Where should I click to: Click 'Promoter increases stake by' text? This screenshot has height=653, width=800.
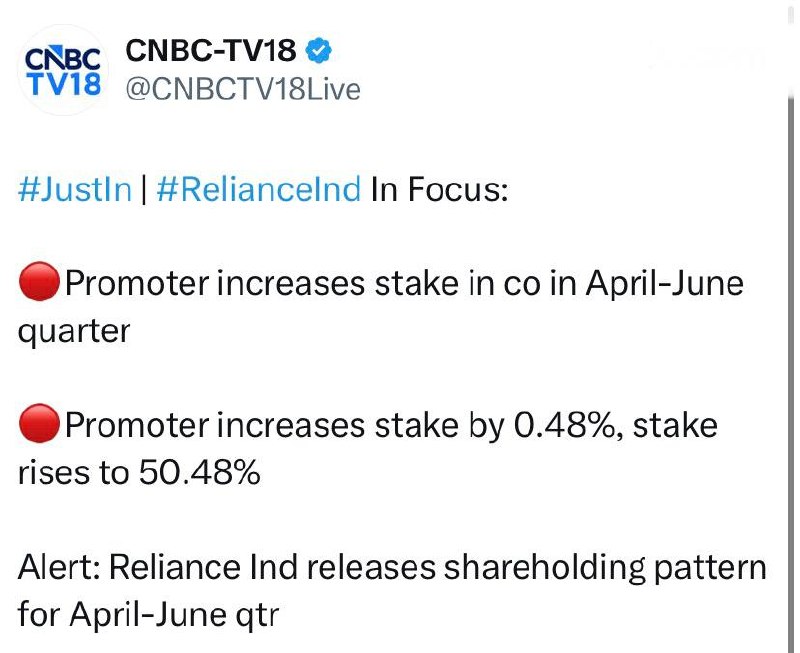[285, 426]
